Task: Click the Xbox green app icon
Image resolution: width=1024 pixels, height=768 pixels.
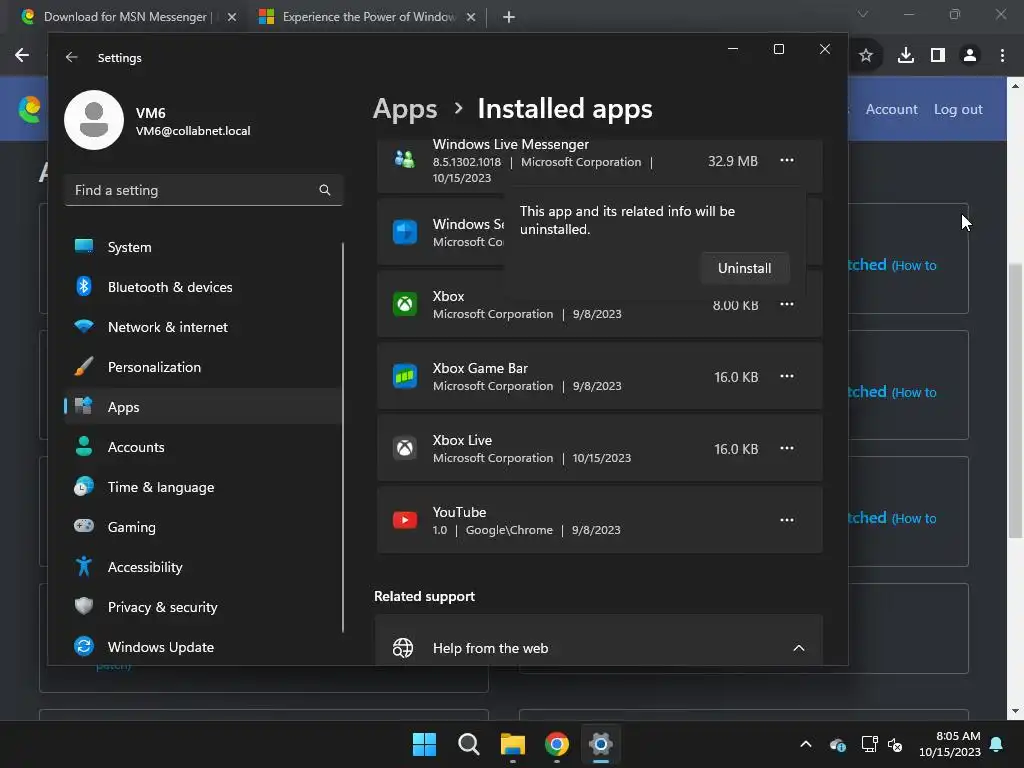Action: pyautogui.click(x=405, y=304)
